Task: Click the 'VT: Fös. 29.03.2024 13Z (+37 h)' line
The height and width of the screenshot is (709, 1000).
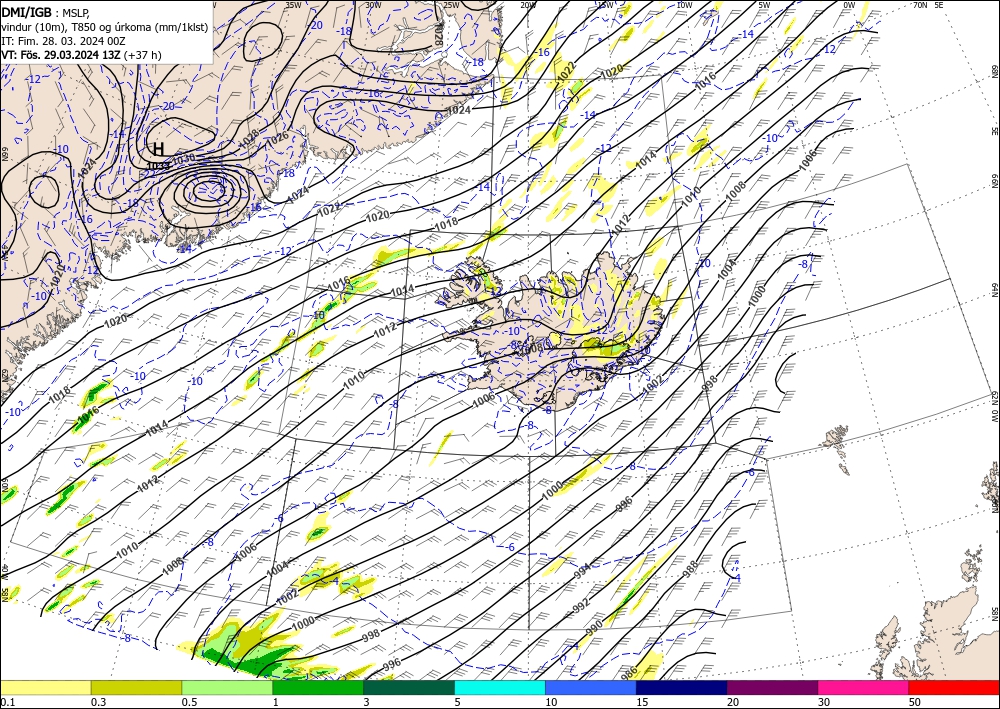Action: point(82,55)
